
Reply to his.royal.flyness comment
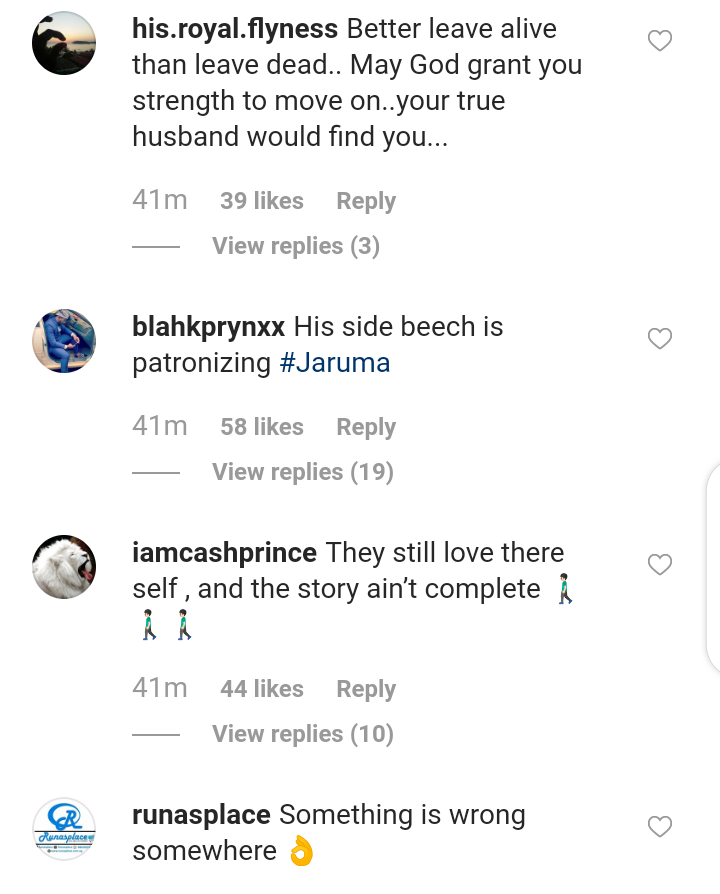pyautogui.click(x=366, y=201)
